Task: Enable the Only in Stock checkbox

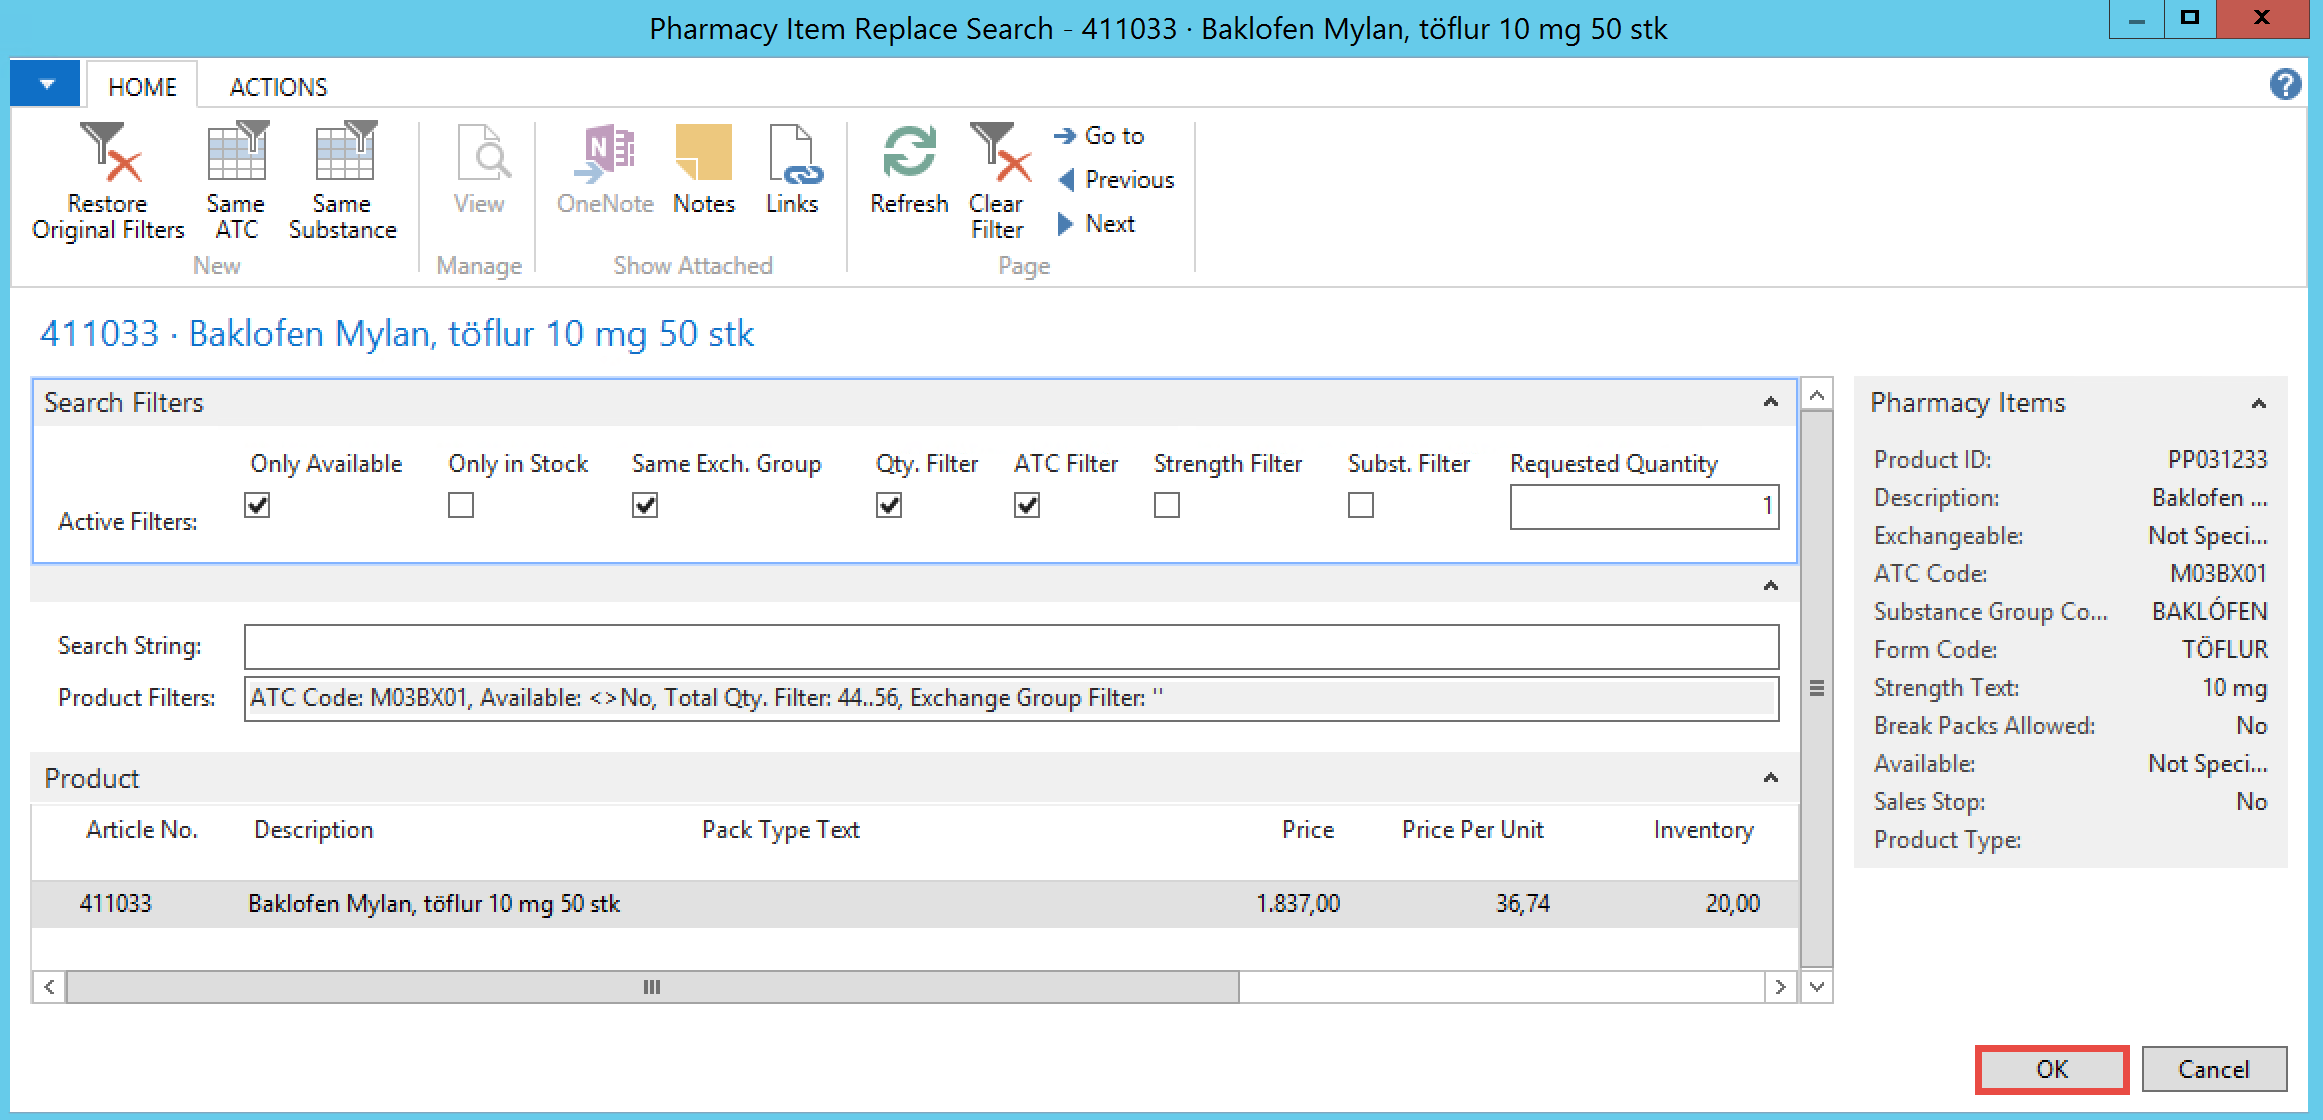Action: click(461, 505)
